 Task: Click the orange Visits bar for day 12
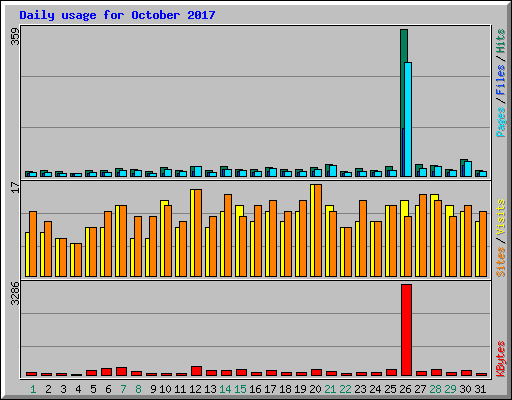pos(198,233)
